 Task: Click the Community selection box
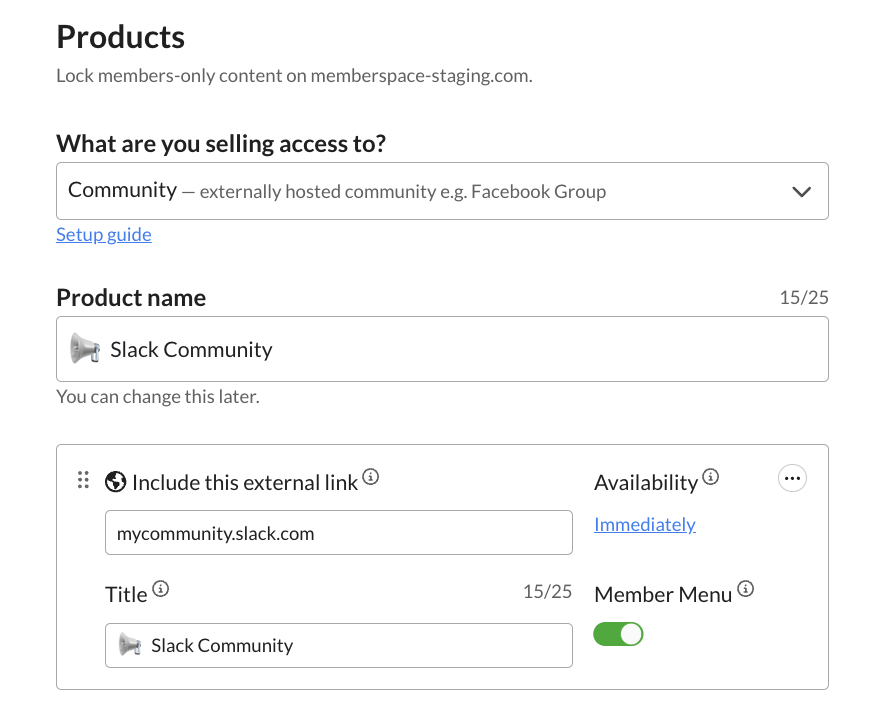pyautogui.click(x=442, y=190)
